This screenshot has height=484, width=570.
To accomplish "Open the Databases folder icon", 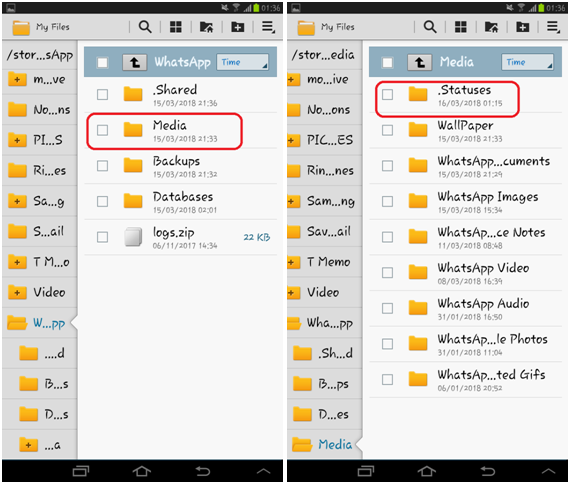I will tap(133, 201).
